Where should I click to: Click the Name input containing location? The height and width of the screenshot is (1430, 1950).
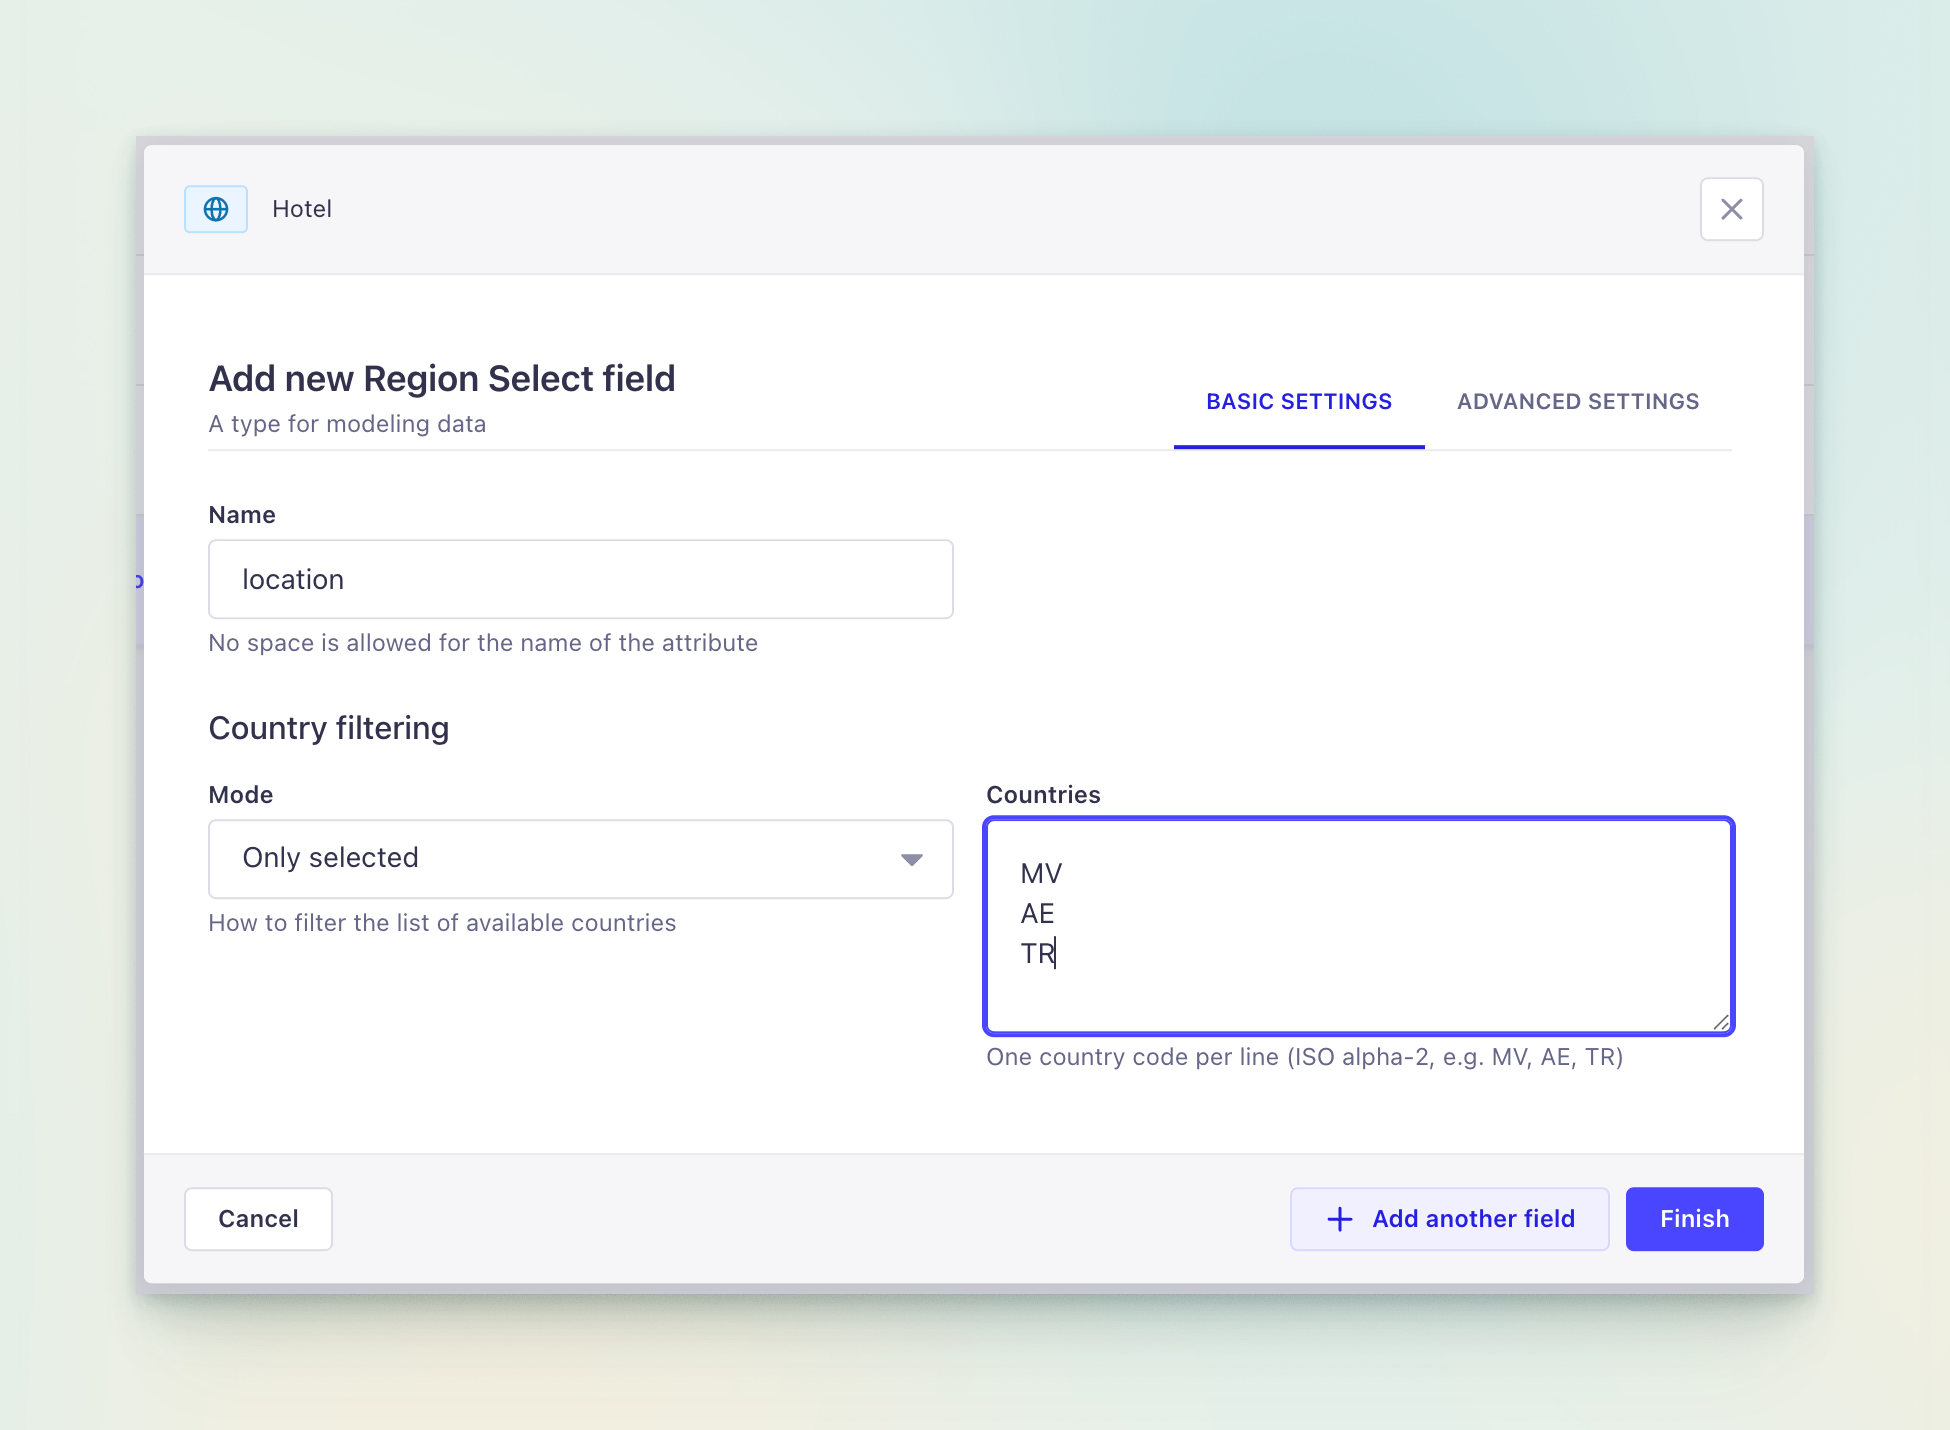coord(581,579)
